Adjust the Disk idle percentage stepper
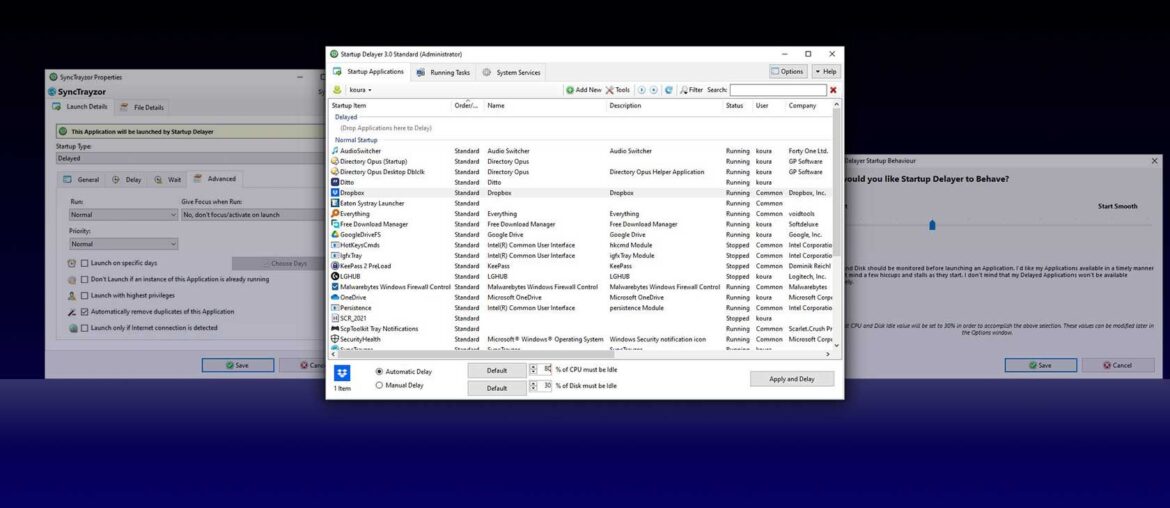 coord(533,386)
